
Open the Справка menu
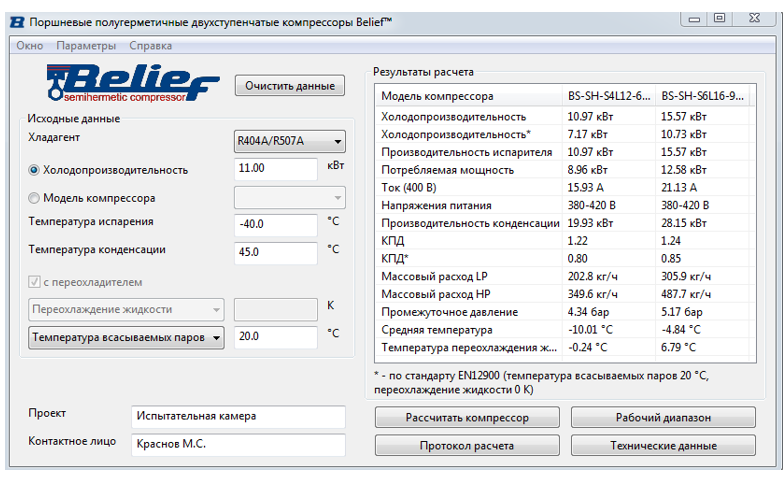[x=150, y=45]
